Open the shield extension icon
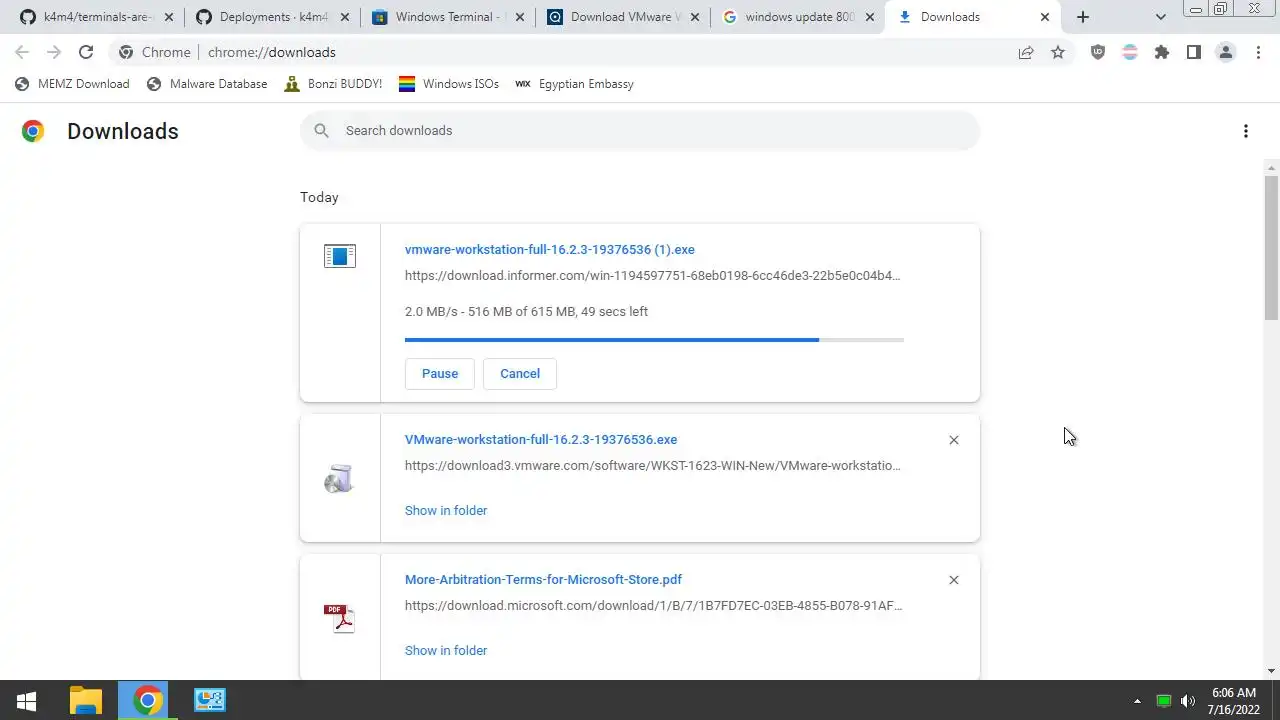1280x720 pixels. point(1098,52)
